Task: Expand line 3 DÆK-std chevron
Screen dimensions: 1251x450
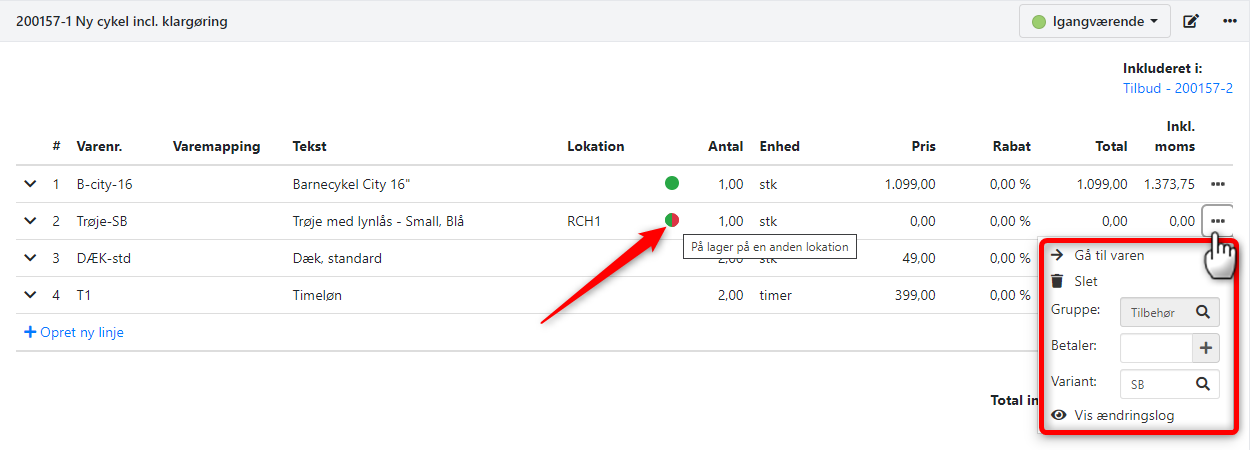Action: (30, 258)
